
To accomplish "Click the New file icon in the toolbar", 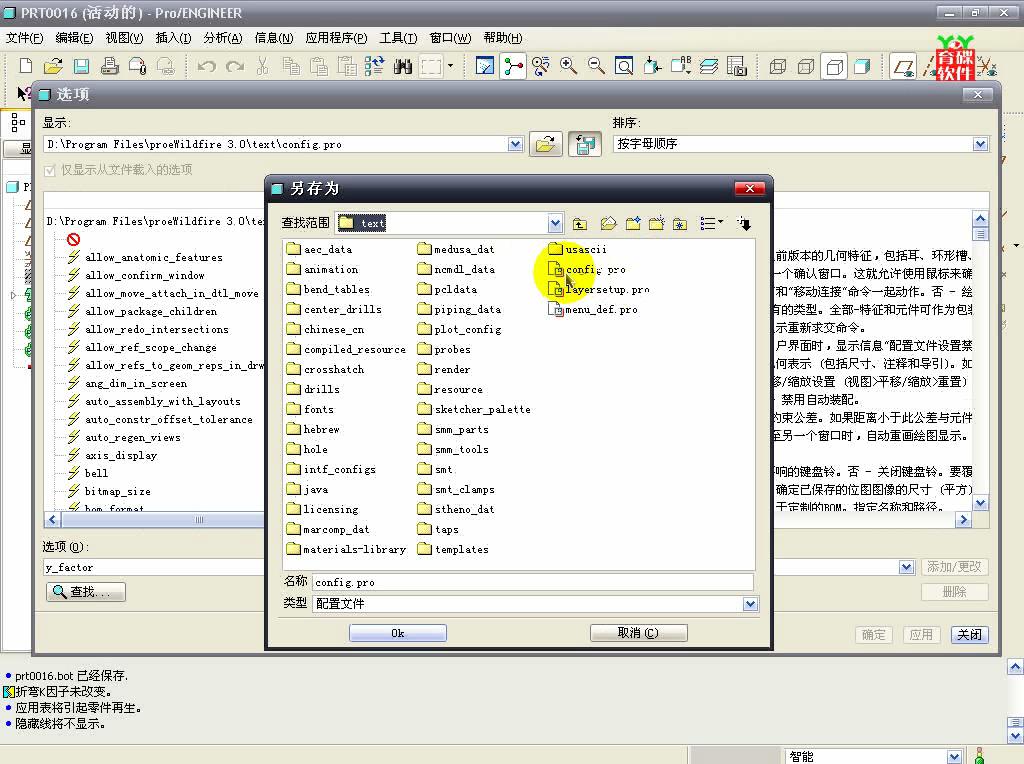I will (25, 66).
